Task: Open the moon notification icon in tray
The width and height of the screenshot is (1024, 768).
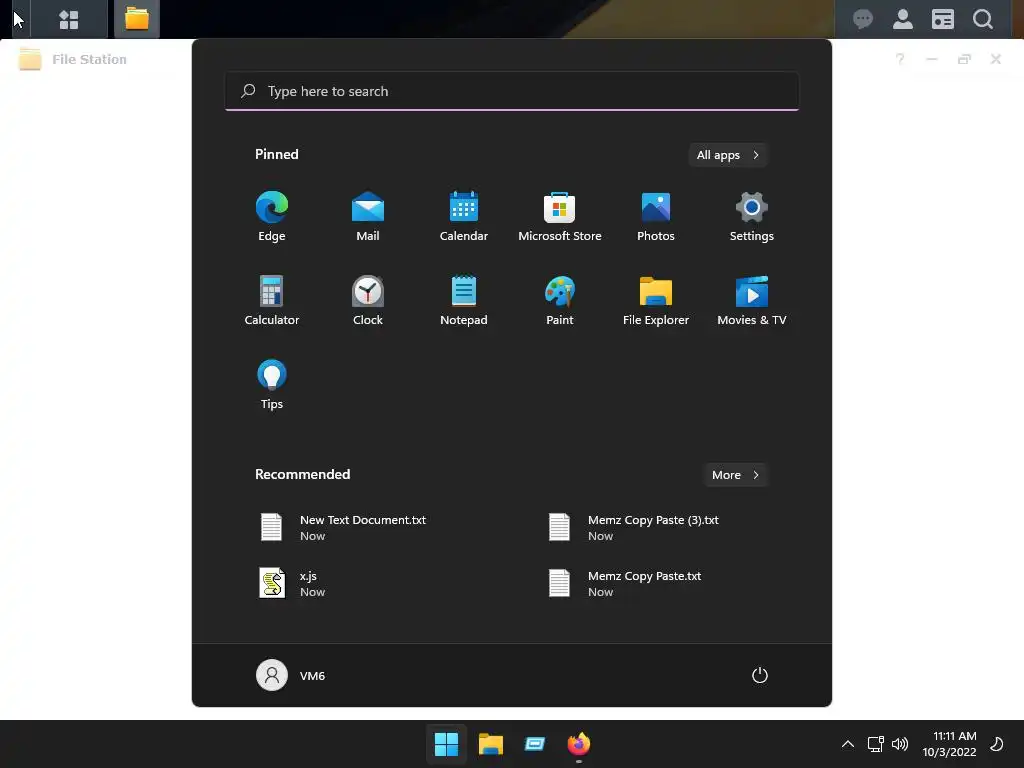Action: point(997,744)
